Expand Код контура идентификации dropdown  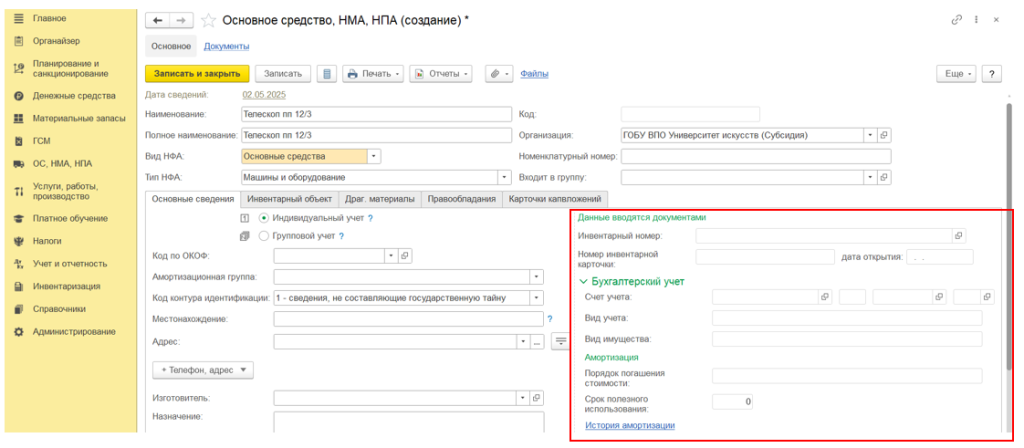tap(536, 298)
